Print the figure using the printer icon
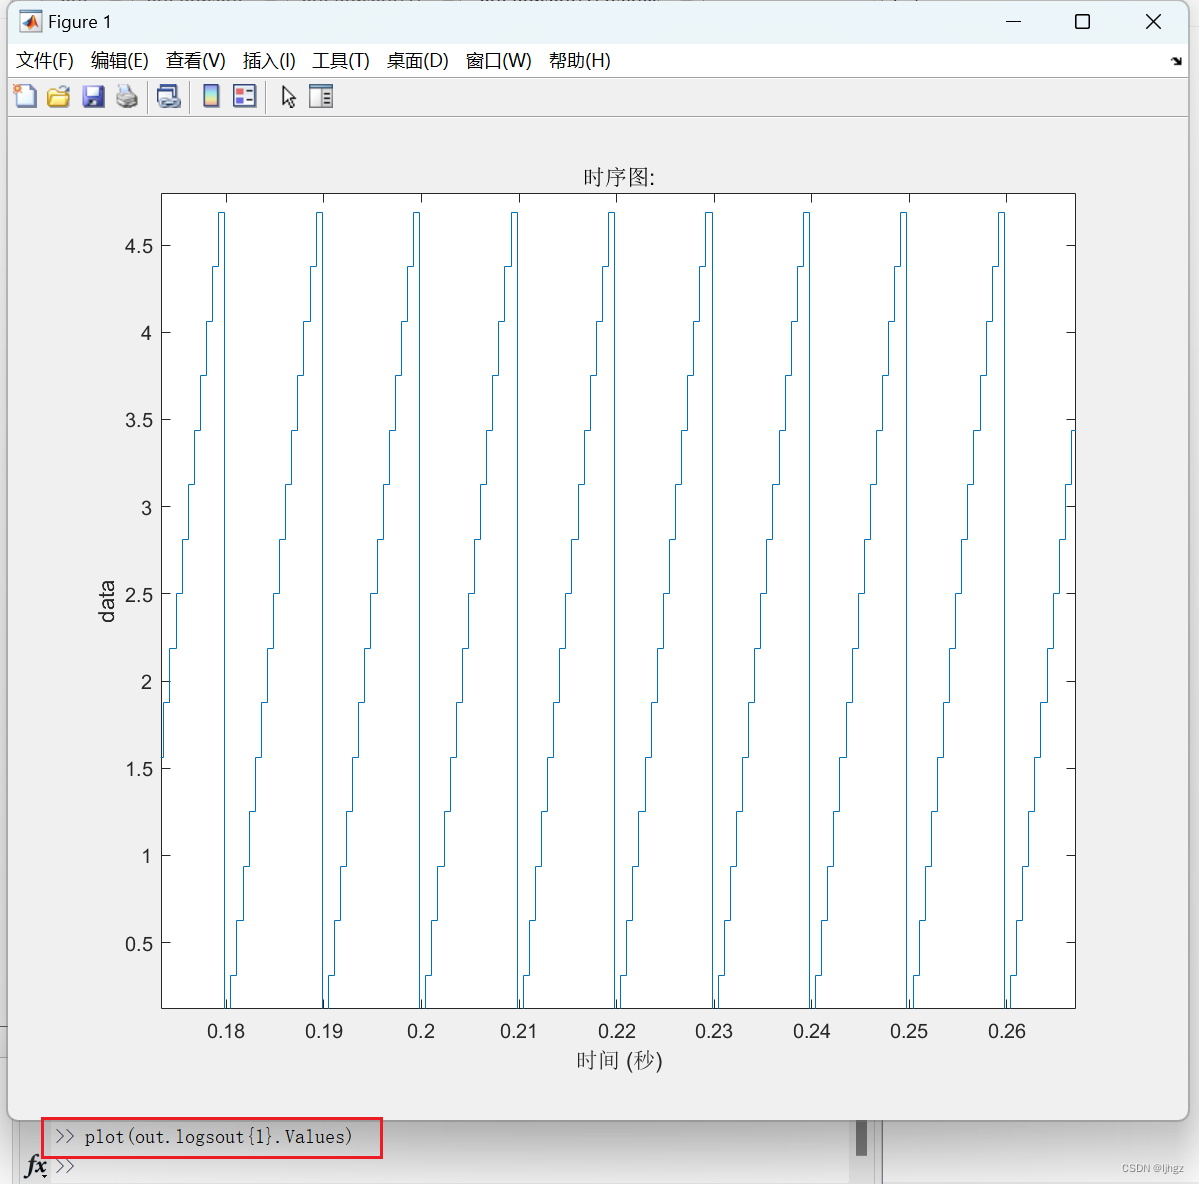Viewport: 1199px width, 1184px height. 127,96
